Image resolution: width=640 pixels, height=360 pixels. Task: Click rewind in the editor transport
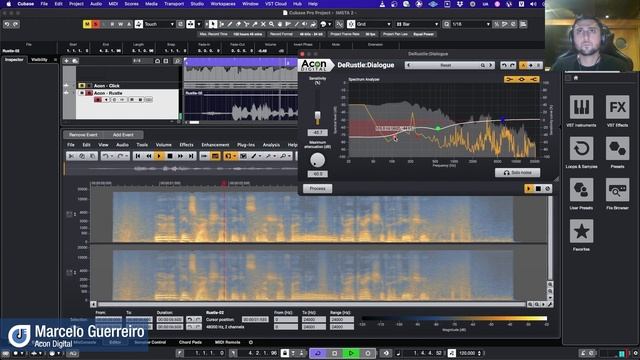point(149,156)
